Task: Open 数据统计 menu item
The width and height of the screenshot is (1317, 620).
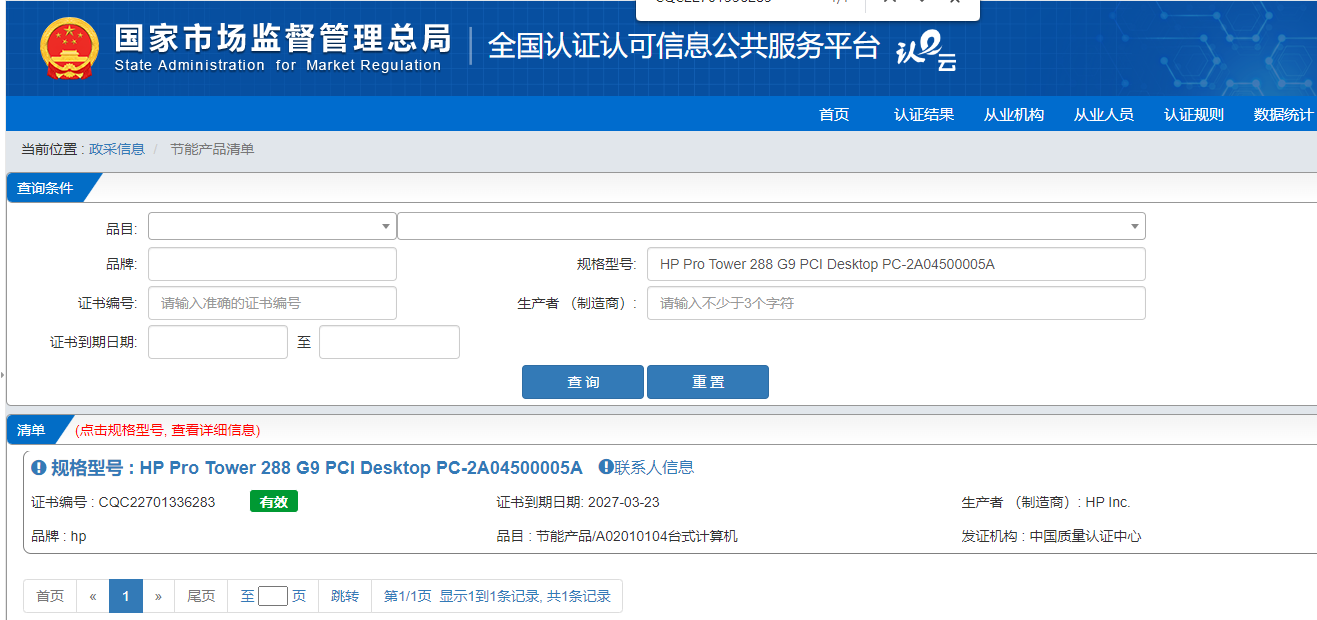Action: pos(1284,115)
